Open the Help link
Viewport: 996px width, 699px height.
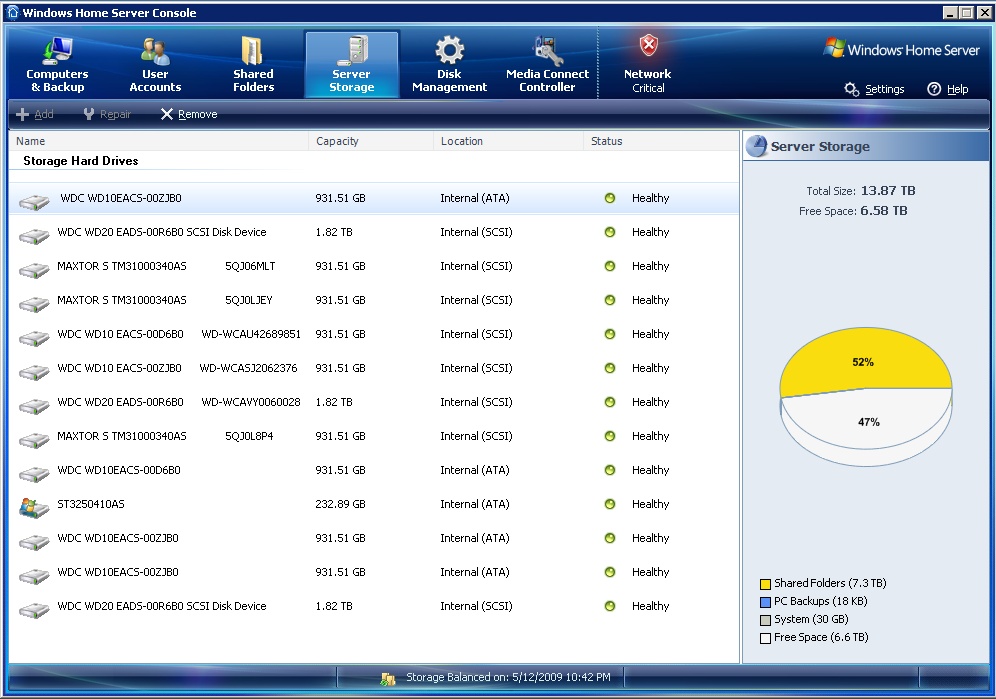pos(948,89)
